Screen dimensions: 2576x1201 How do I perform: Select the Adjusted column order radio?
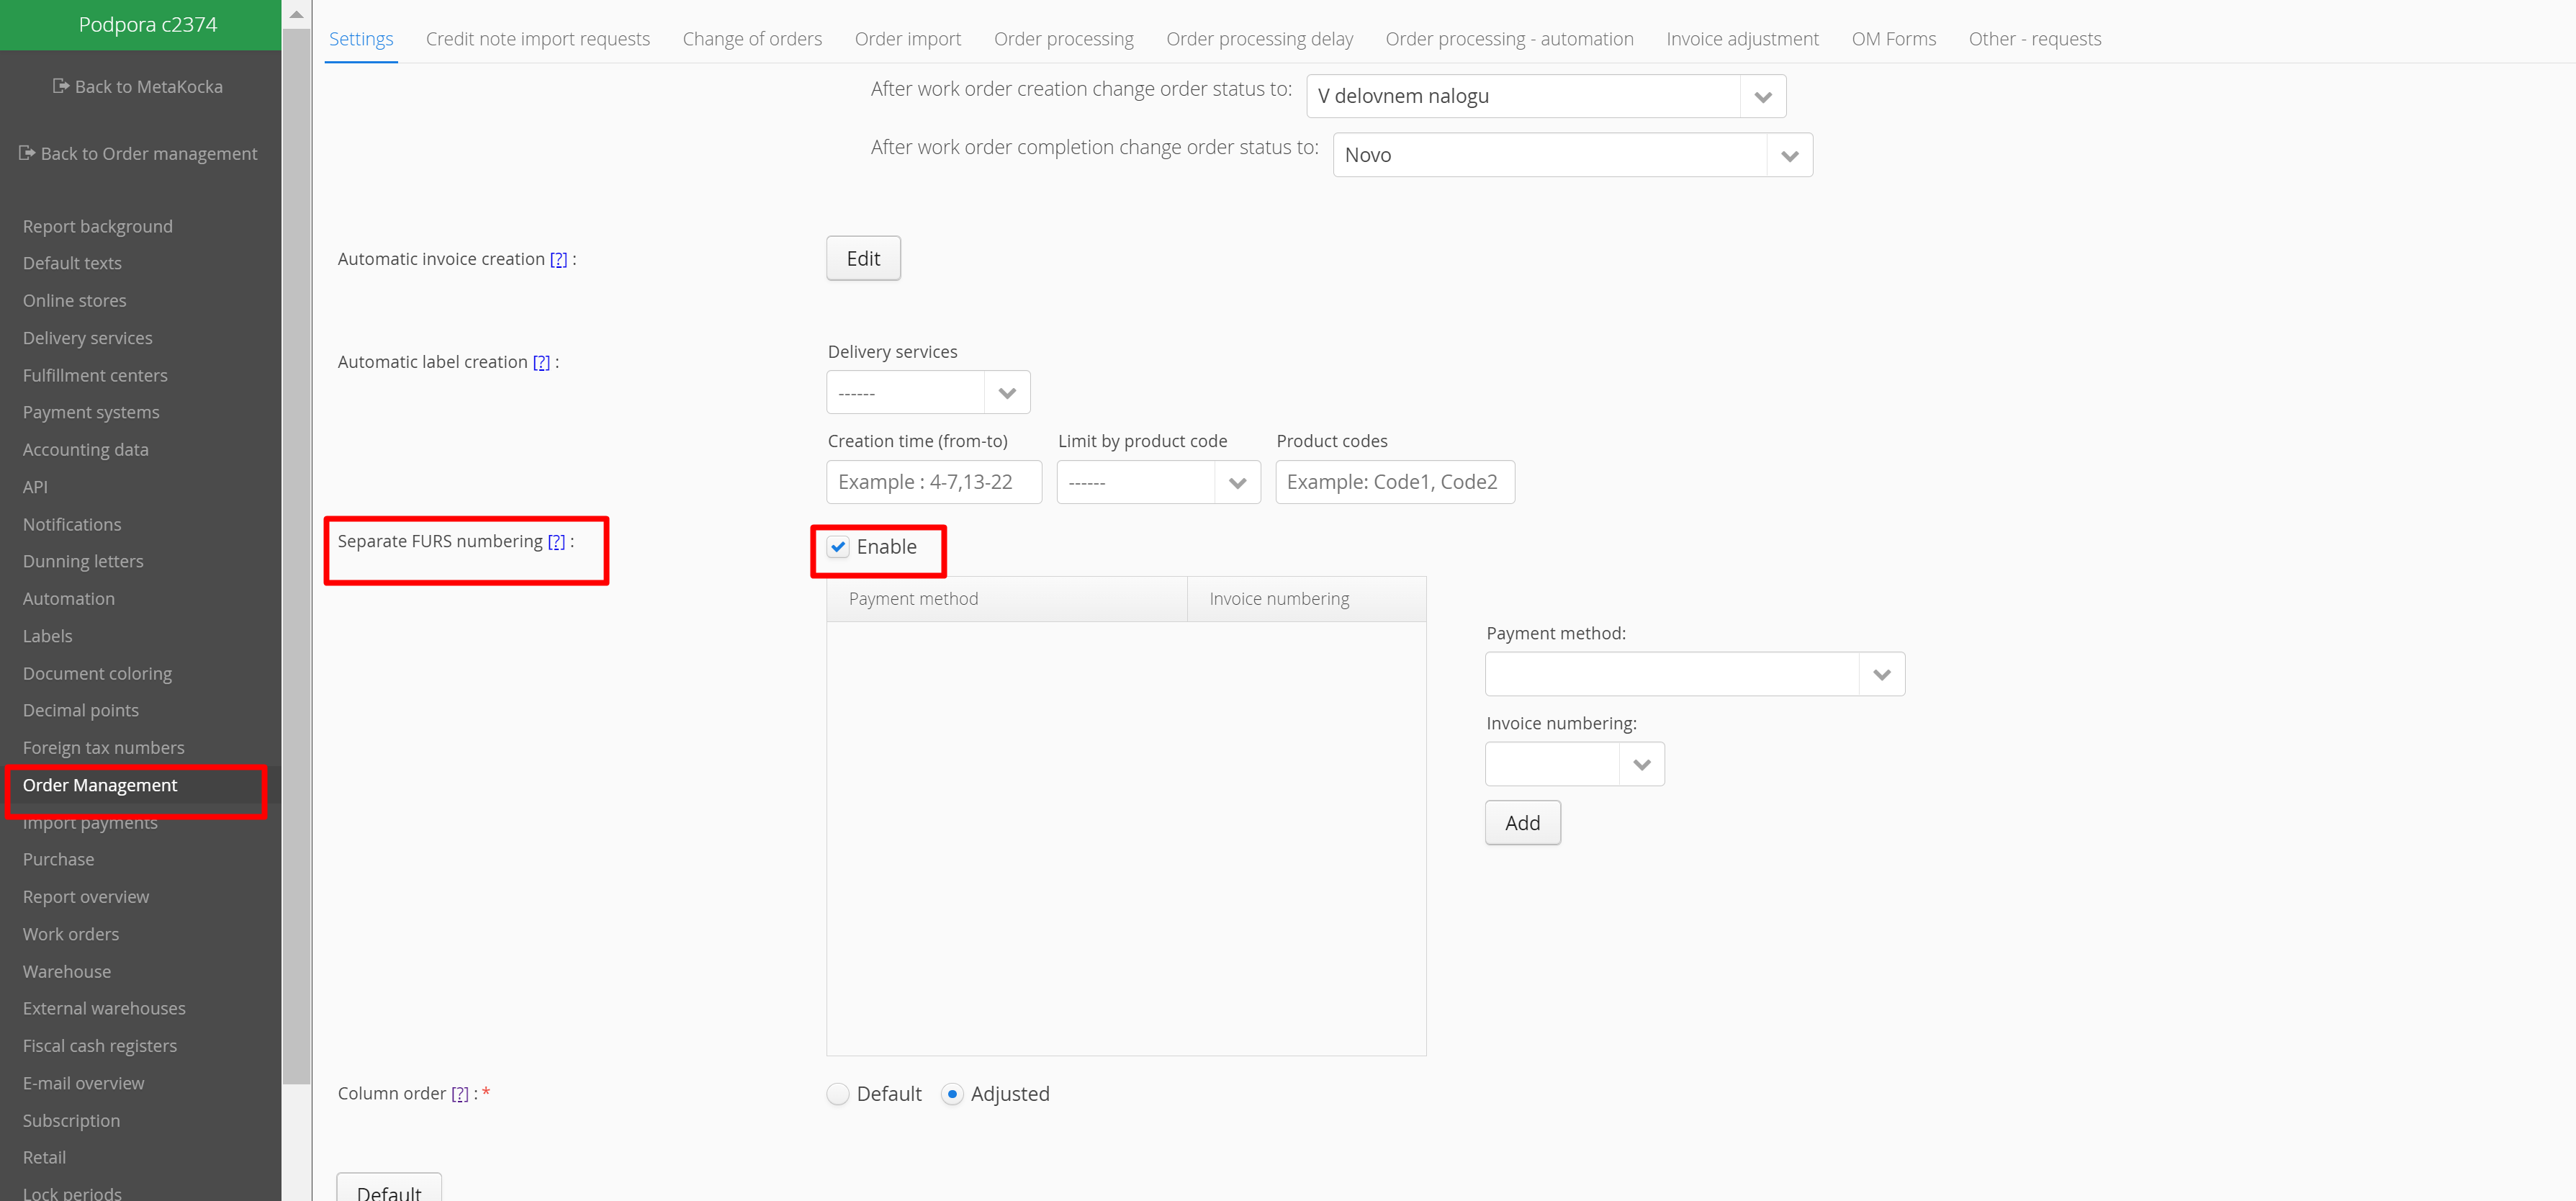pos(952,1093)
